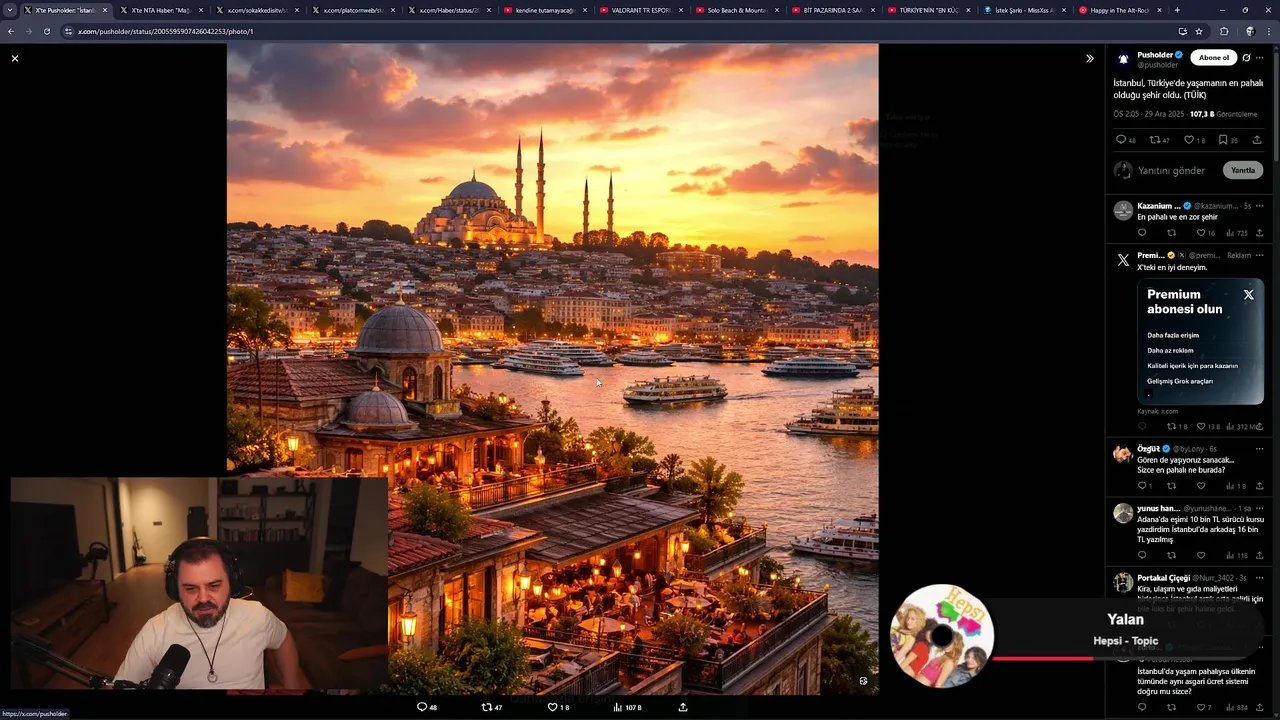Switch to BİT PAZARINDA 2 SAAT tab

click(833, 10)
